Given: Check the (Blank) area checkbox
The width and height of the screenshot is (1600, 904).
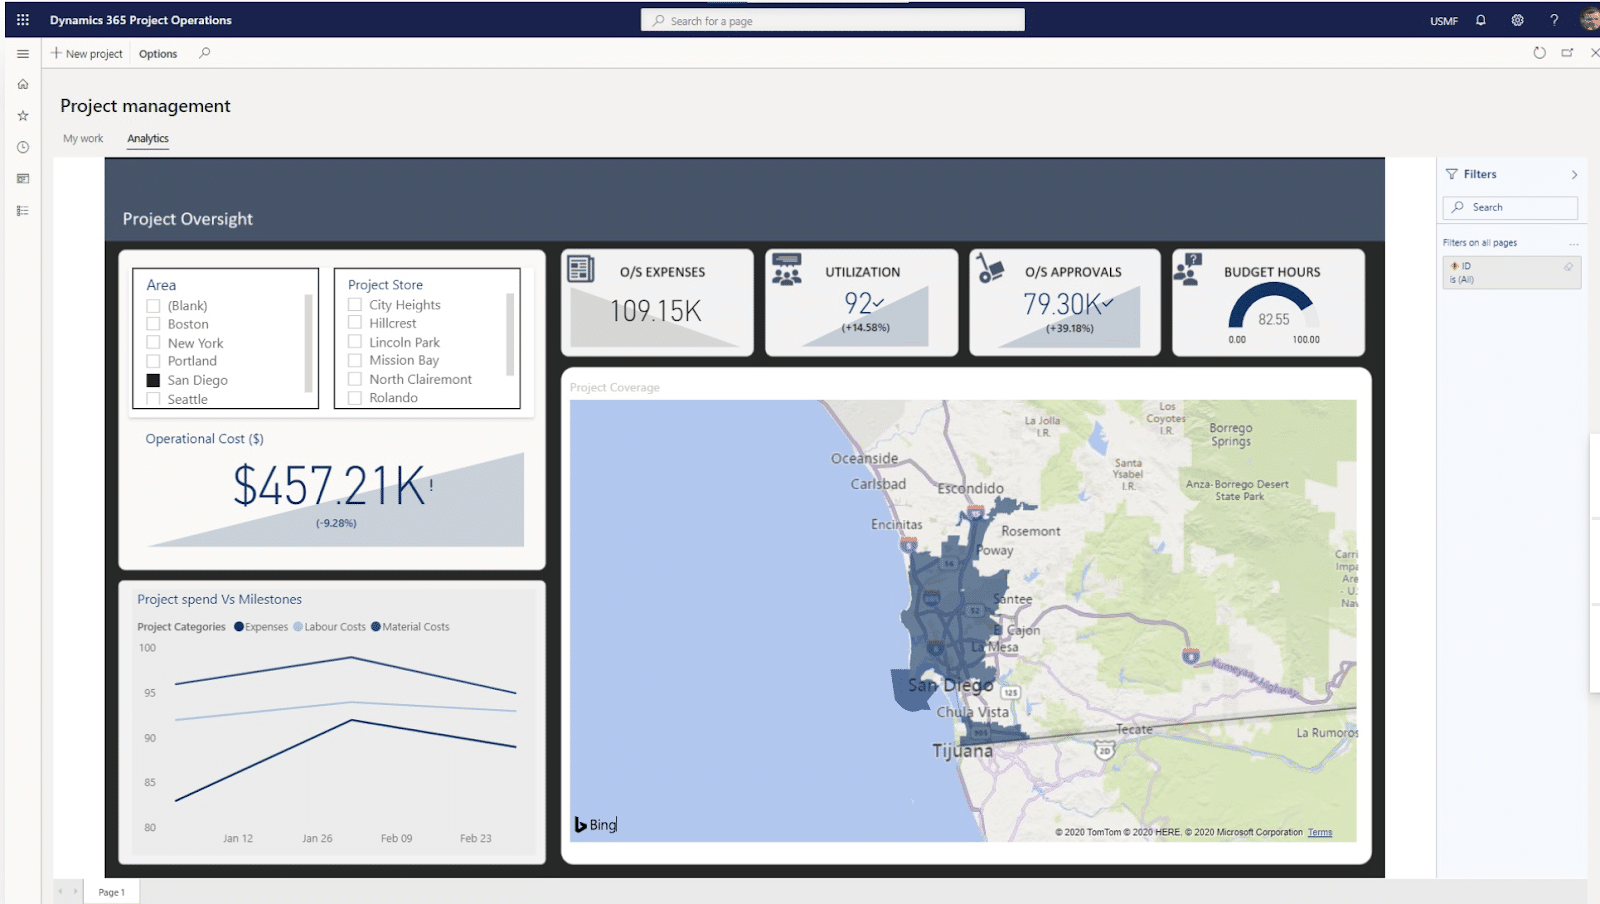Looking at the screenshot, I should [153, 306].
